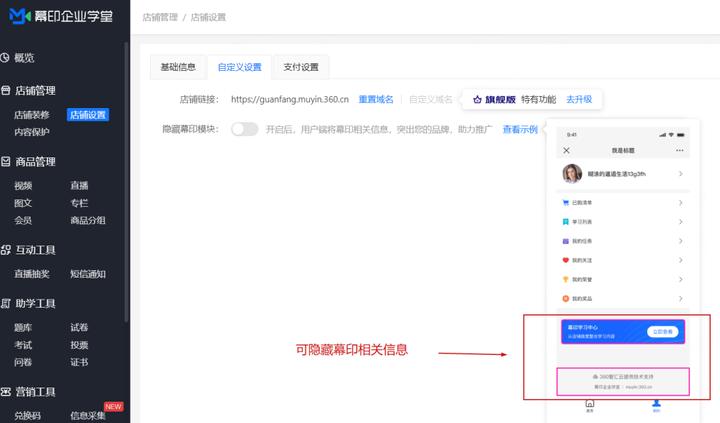Click the shop URL guanfang.muyin.360.cn

pos(290,99)
